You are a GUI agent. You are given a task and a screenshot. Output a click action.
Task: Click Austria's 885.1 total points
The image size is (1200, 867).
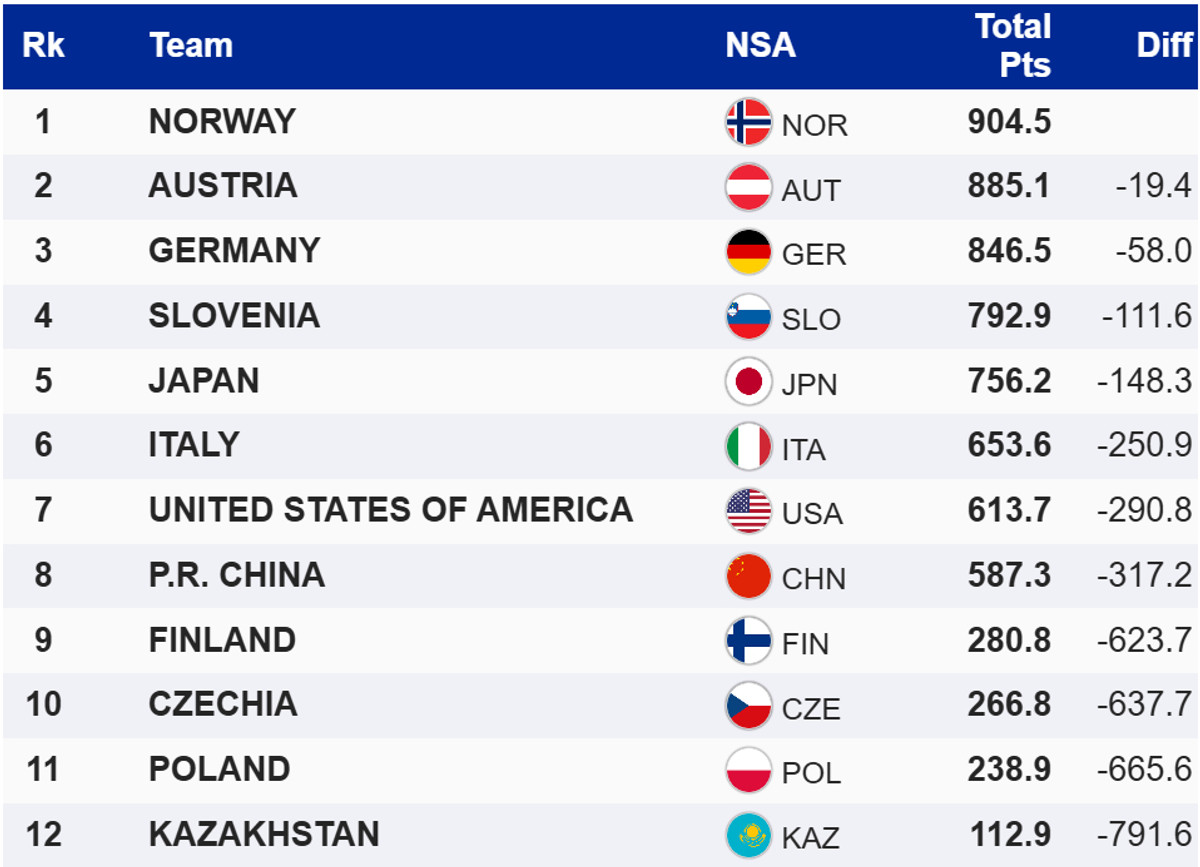(1009, 187)
